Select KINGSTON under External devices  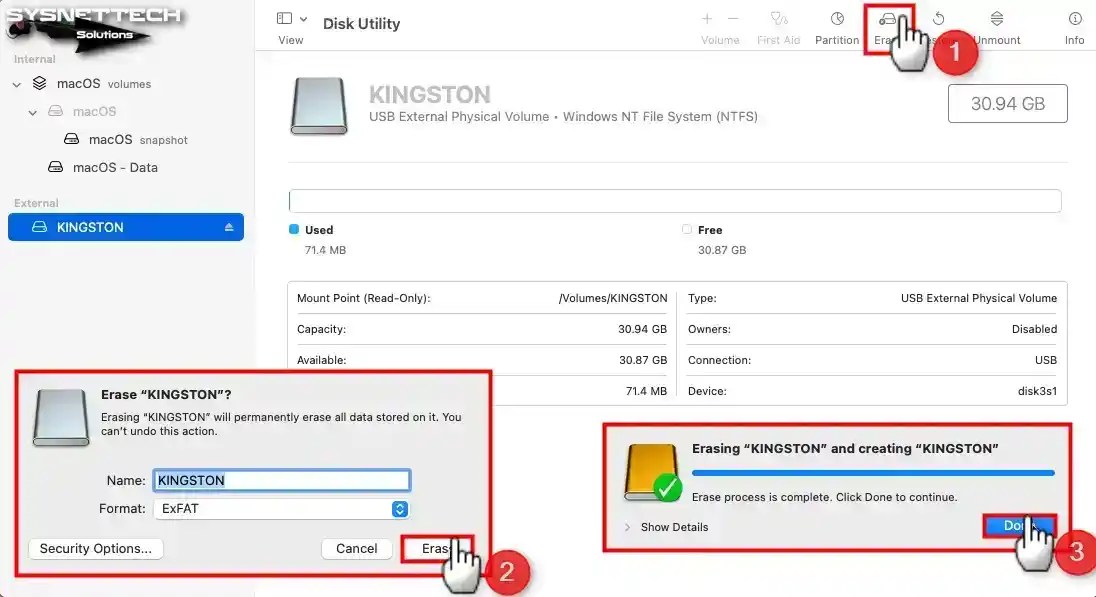pos(110,226)
